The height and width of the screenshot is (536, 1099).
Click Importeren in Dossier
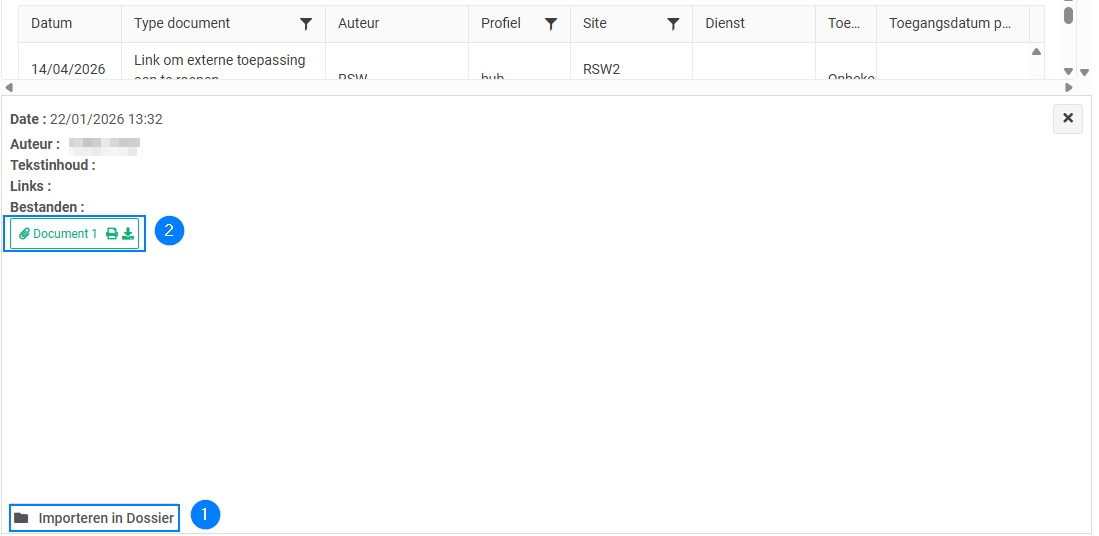point(106,518)
